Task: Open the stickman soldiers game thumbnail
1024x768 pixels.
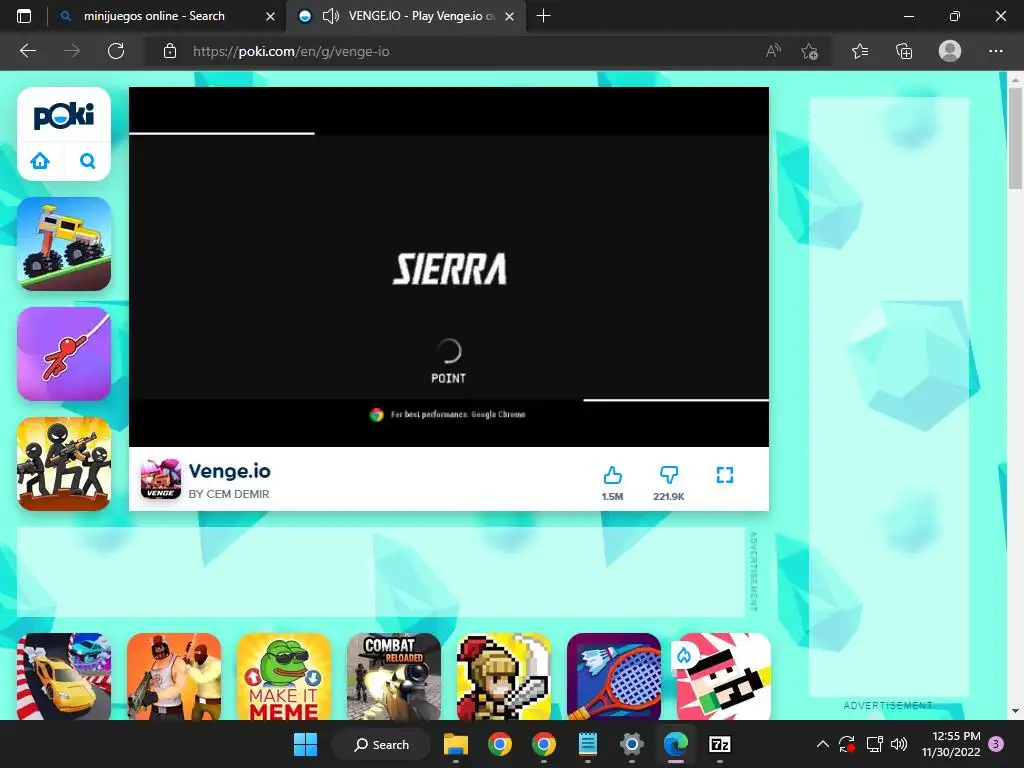Action: 64,464
